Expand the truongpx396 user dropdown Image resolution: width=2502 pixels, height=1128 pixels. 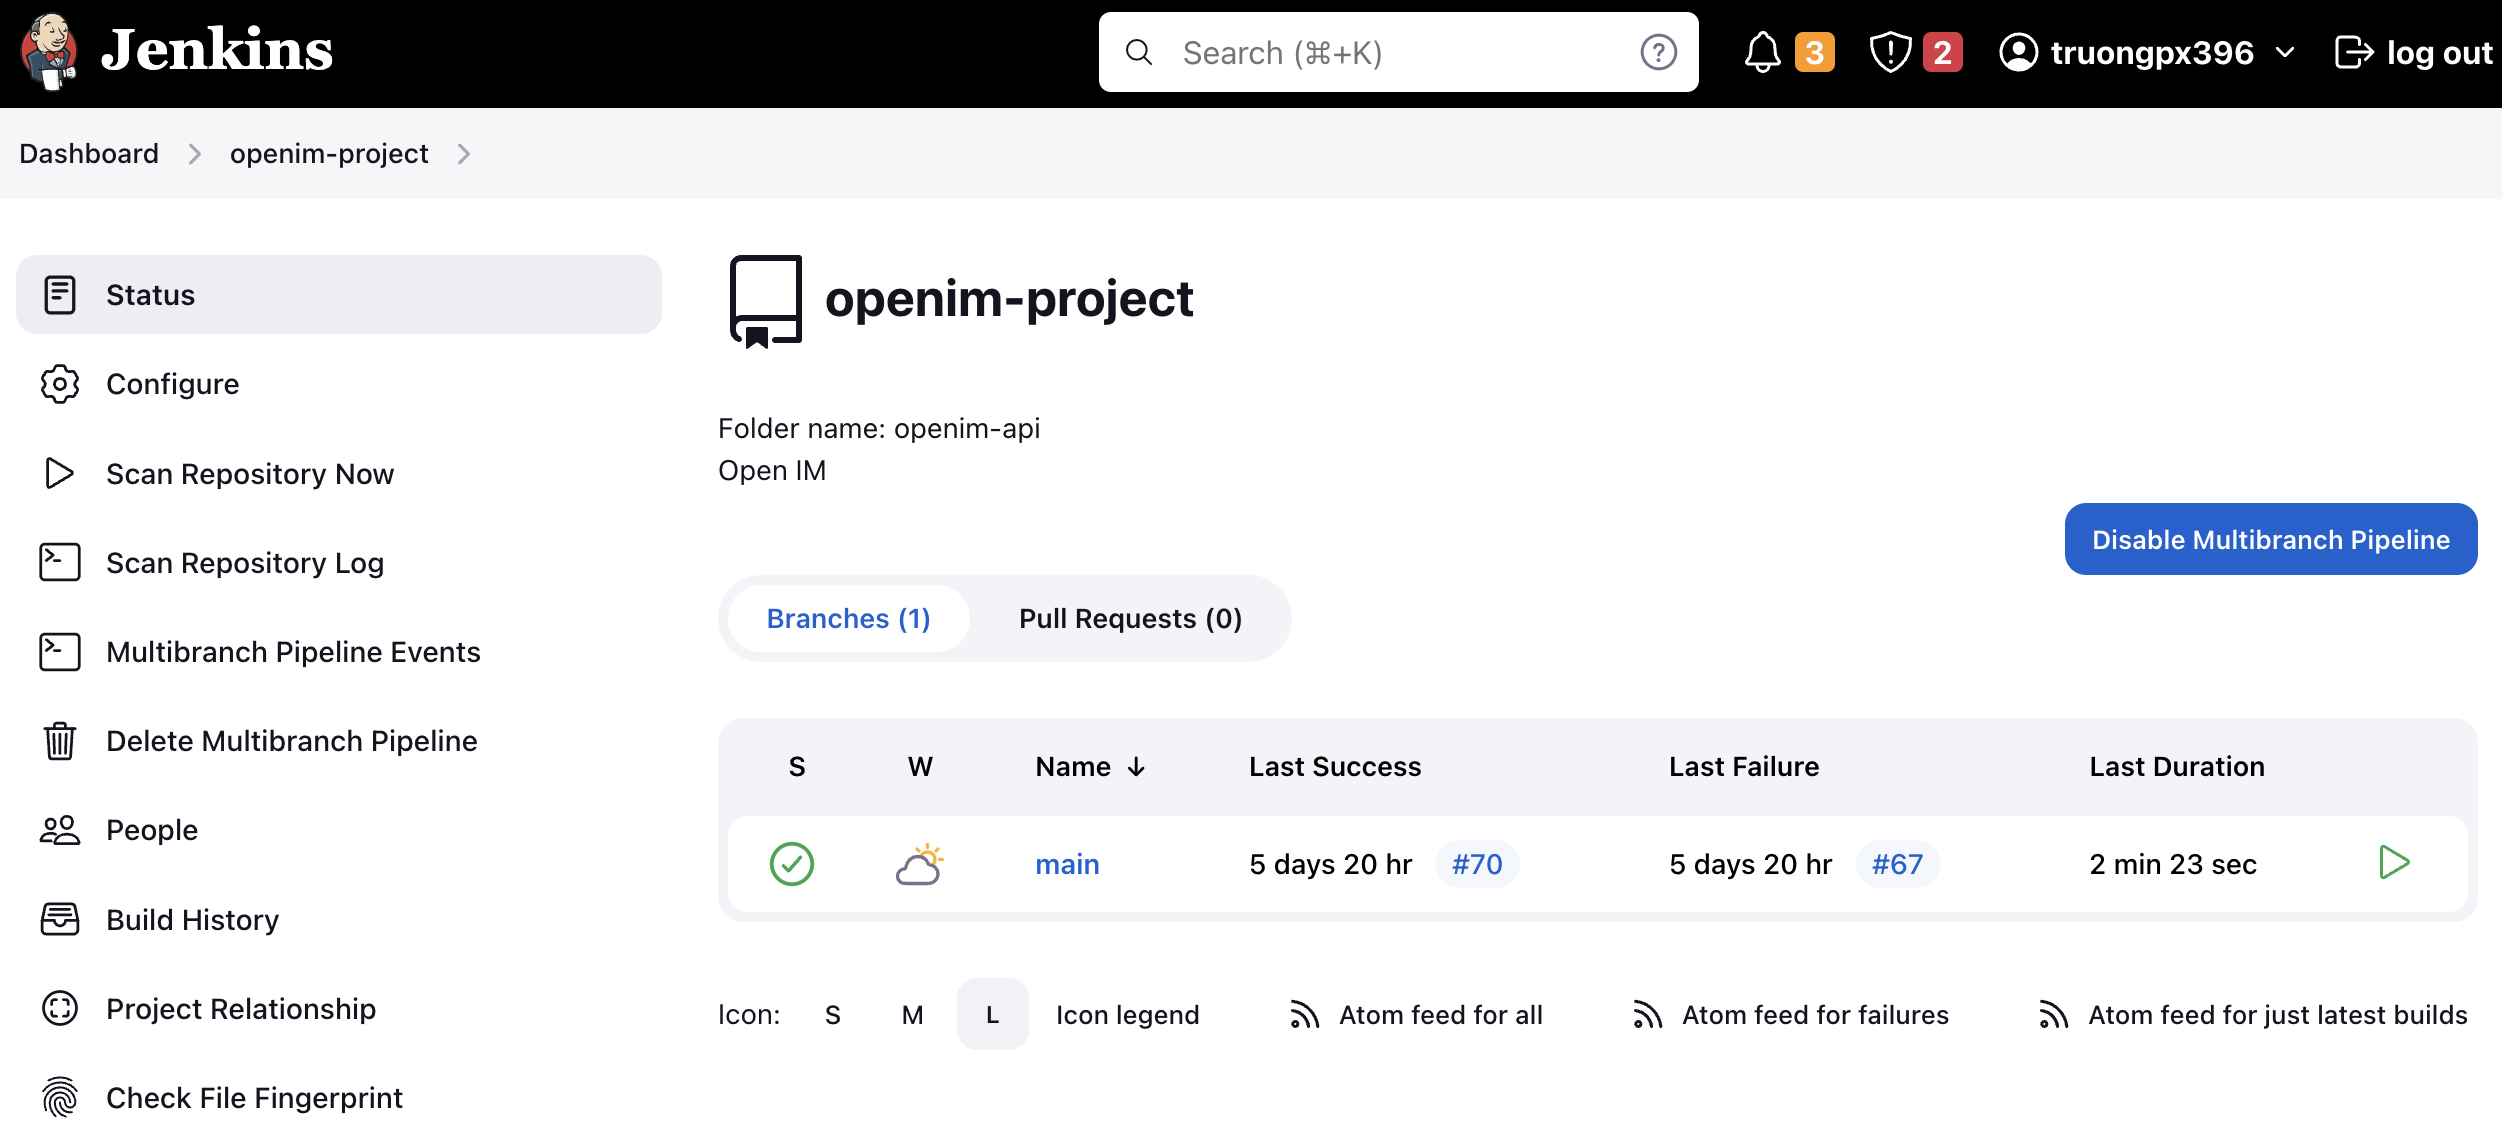2285,52
